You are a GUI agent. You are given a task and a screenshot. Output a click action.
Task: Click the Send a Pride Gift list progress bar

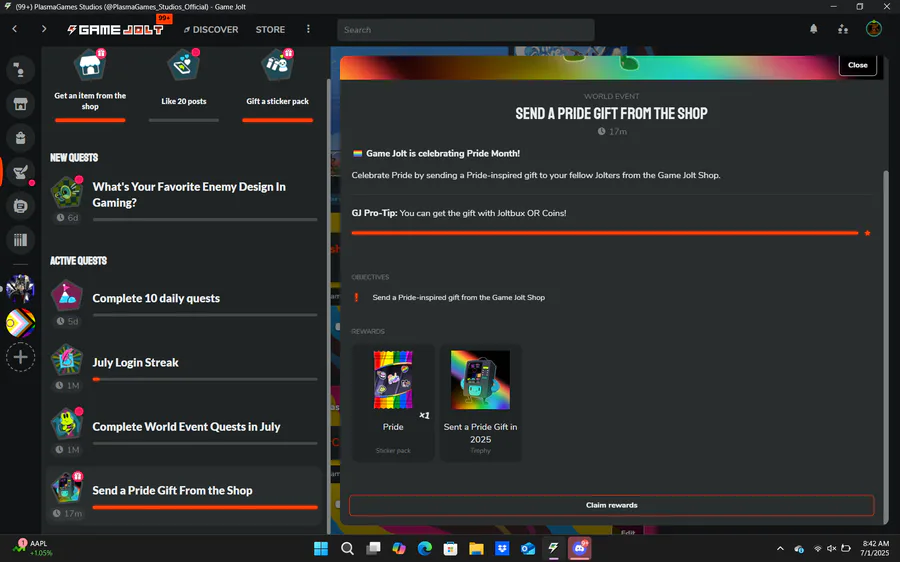[205, 507]
